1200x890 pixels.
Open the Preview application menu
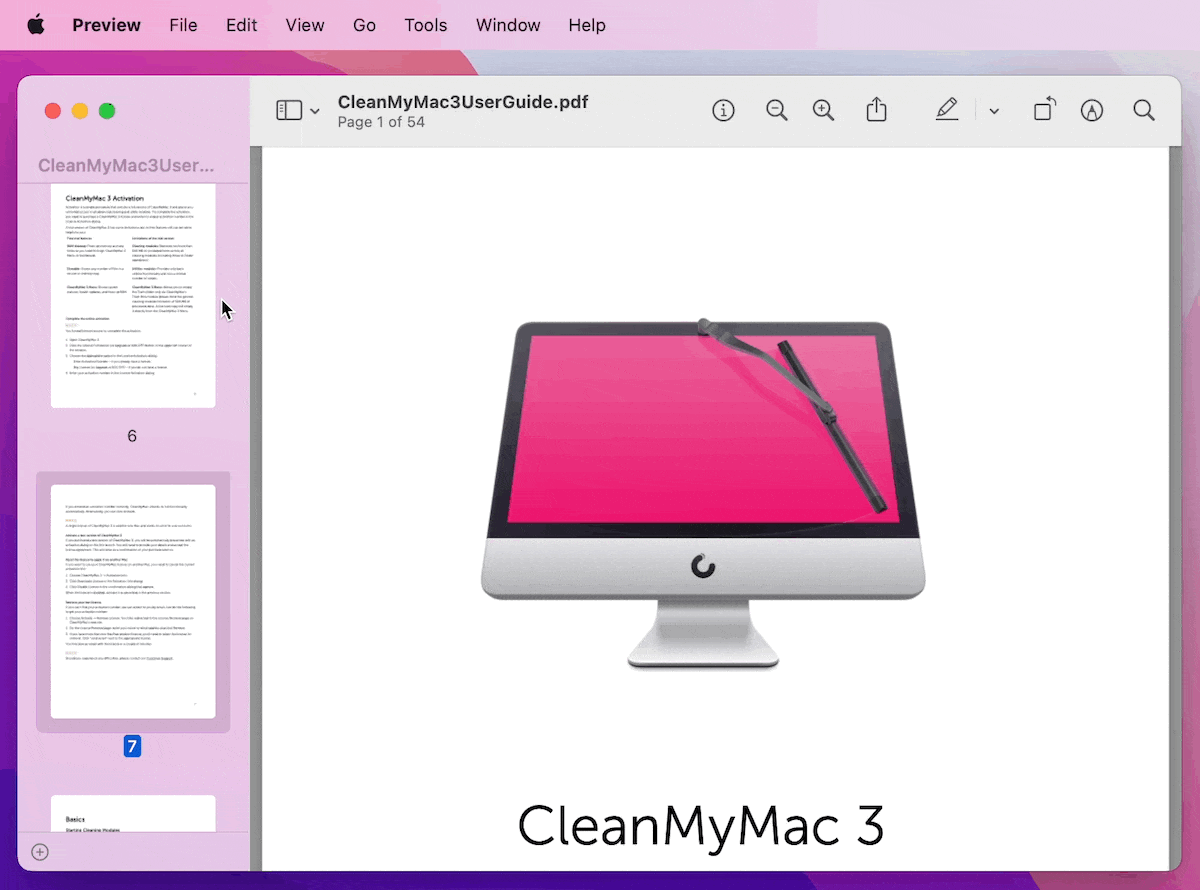click(x=106, y=25)
